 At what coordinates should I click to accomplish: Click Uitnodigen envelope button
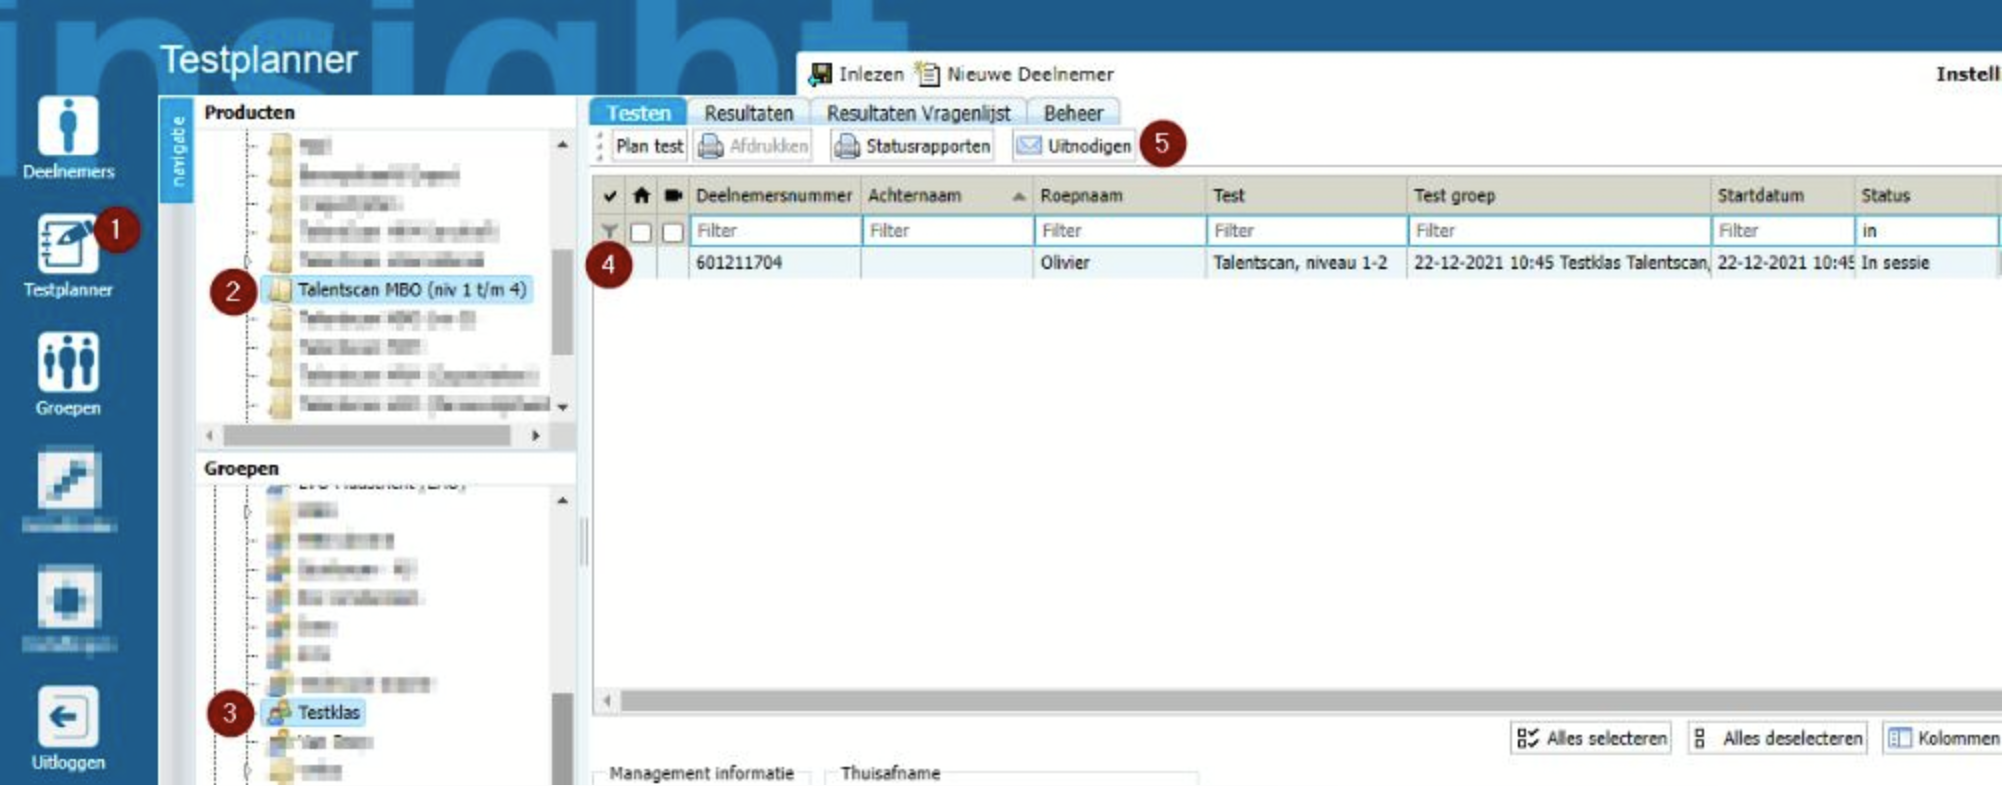[x=1074, y=146]
